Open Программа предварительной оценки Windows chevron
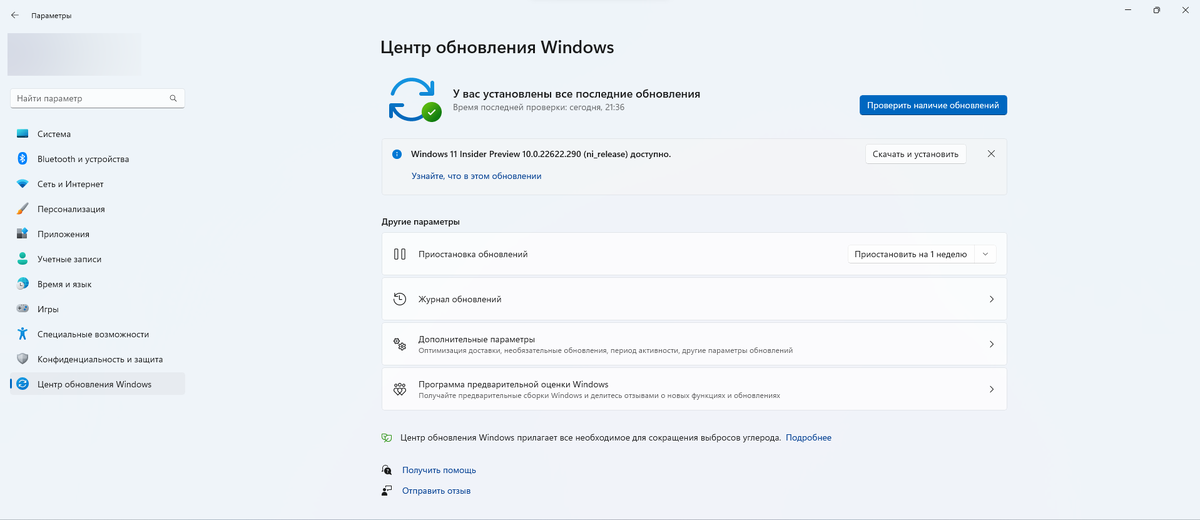Viewport: 1200px width, 520px height. coord(991,389)
